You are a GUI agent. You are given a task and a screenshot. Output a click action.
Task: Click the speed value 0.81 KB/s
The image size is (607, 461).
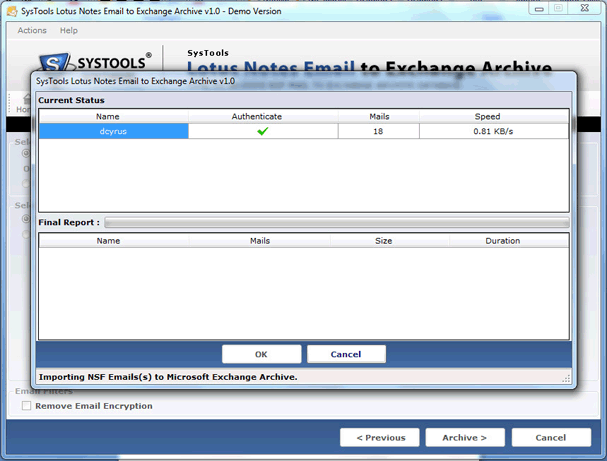(x=493, y=131)
